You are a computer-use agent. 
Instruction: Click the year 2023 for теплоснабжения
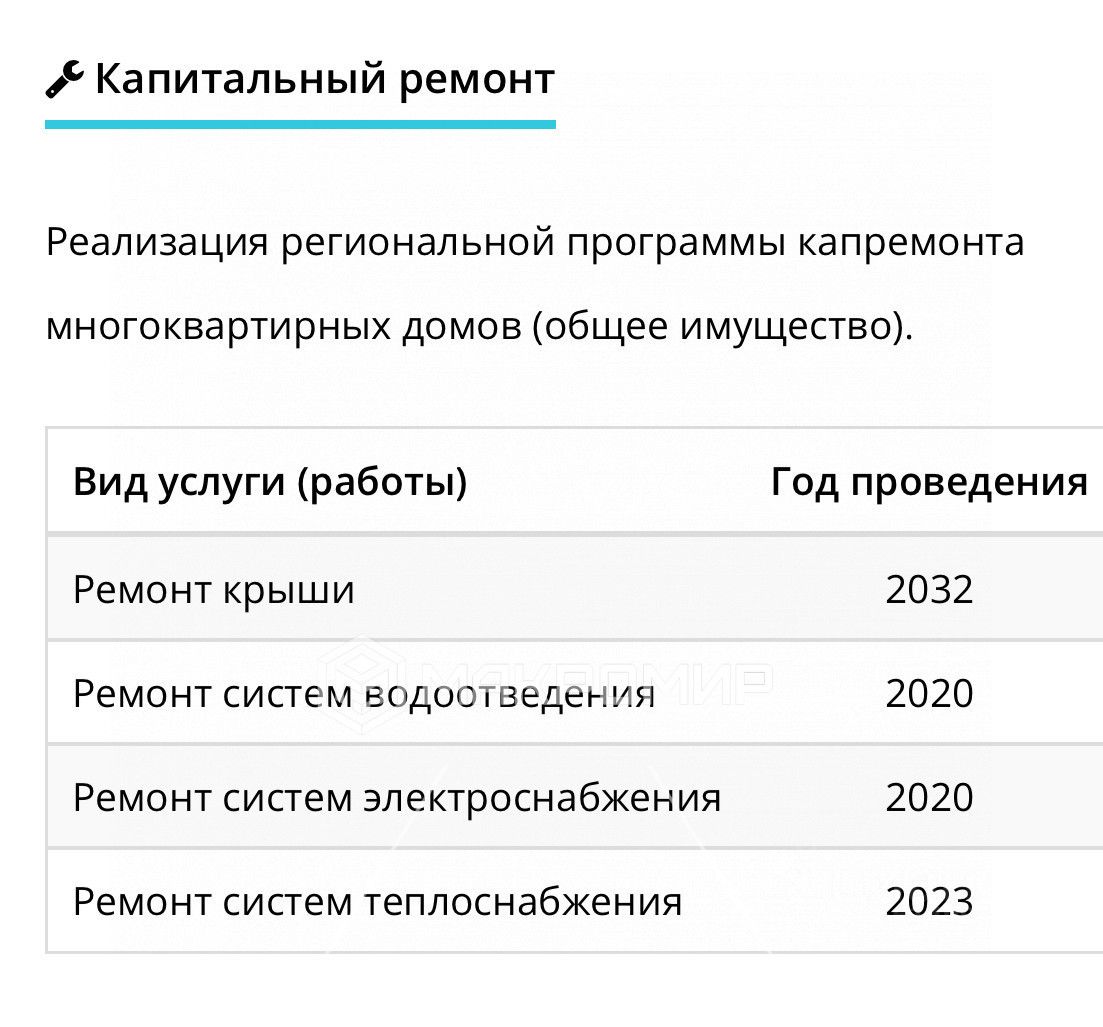(x=929, y=901)
